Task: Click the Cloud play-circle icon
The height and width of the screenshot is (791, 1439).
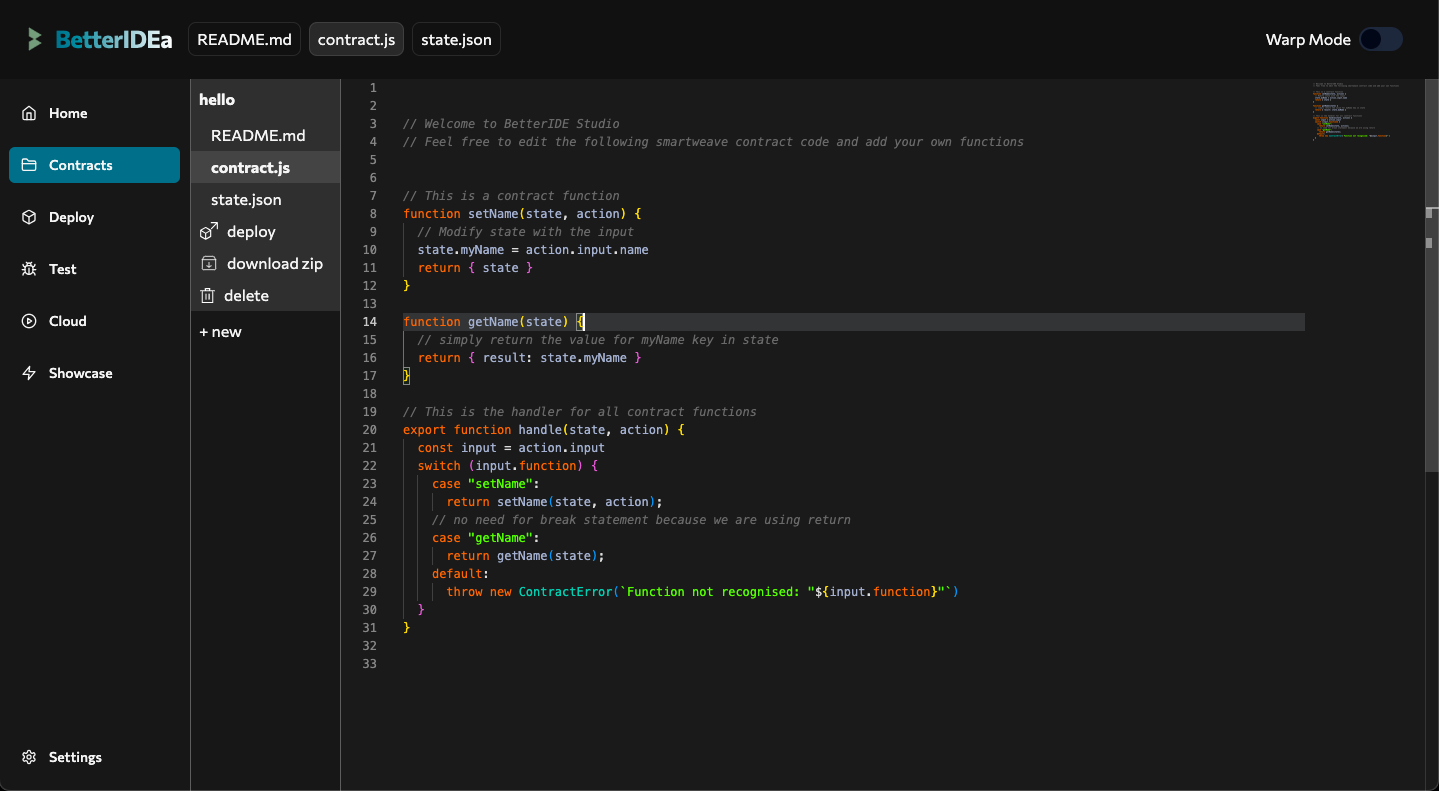Action: (x=29, y=321)
